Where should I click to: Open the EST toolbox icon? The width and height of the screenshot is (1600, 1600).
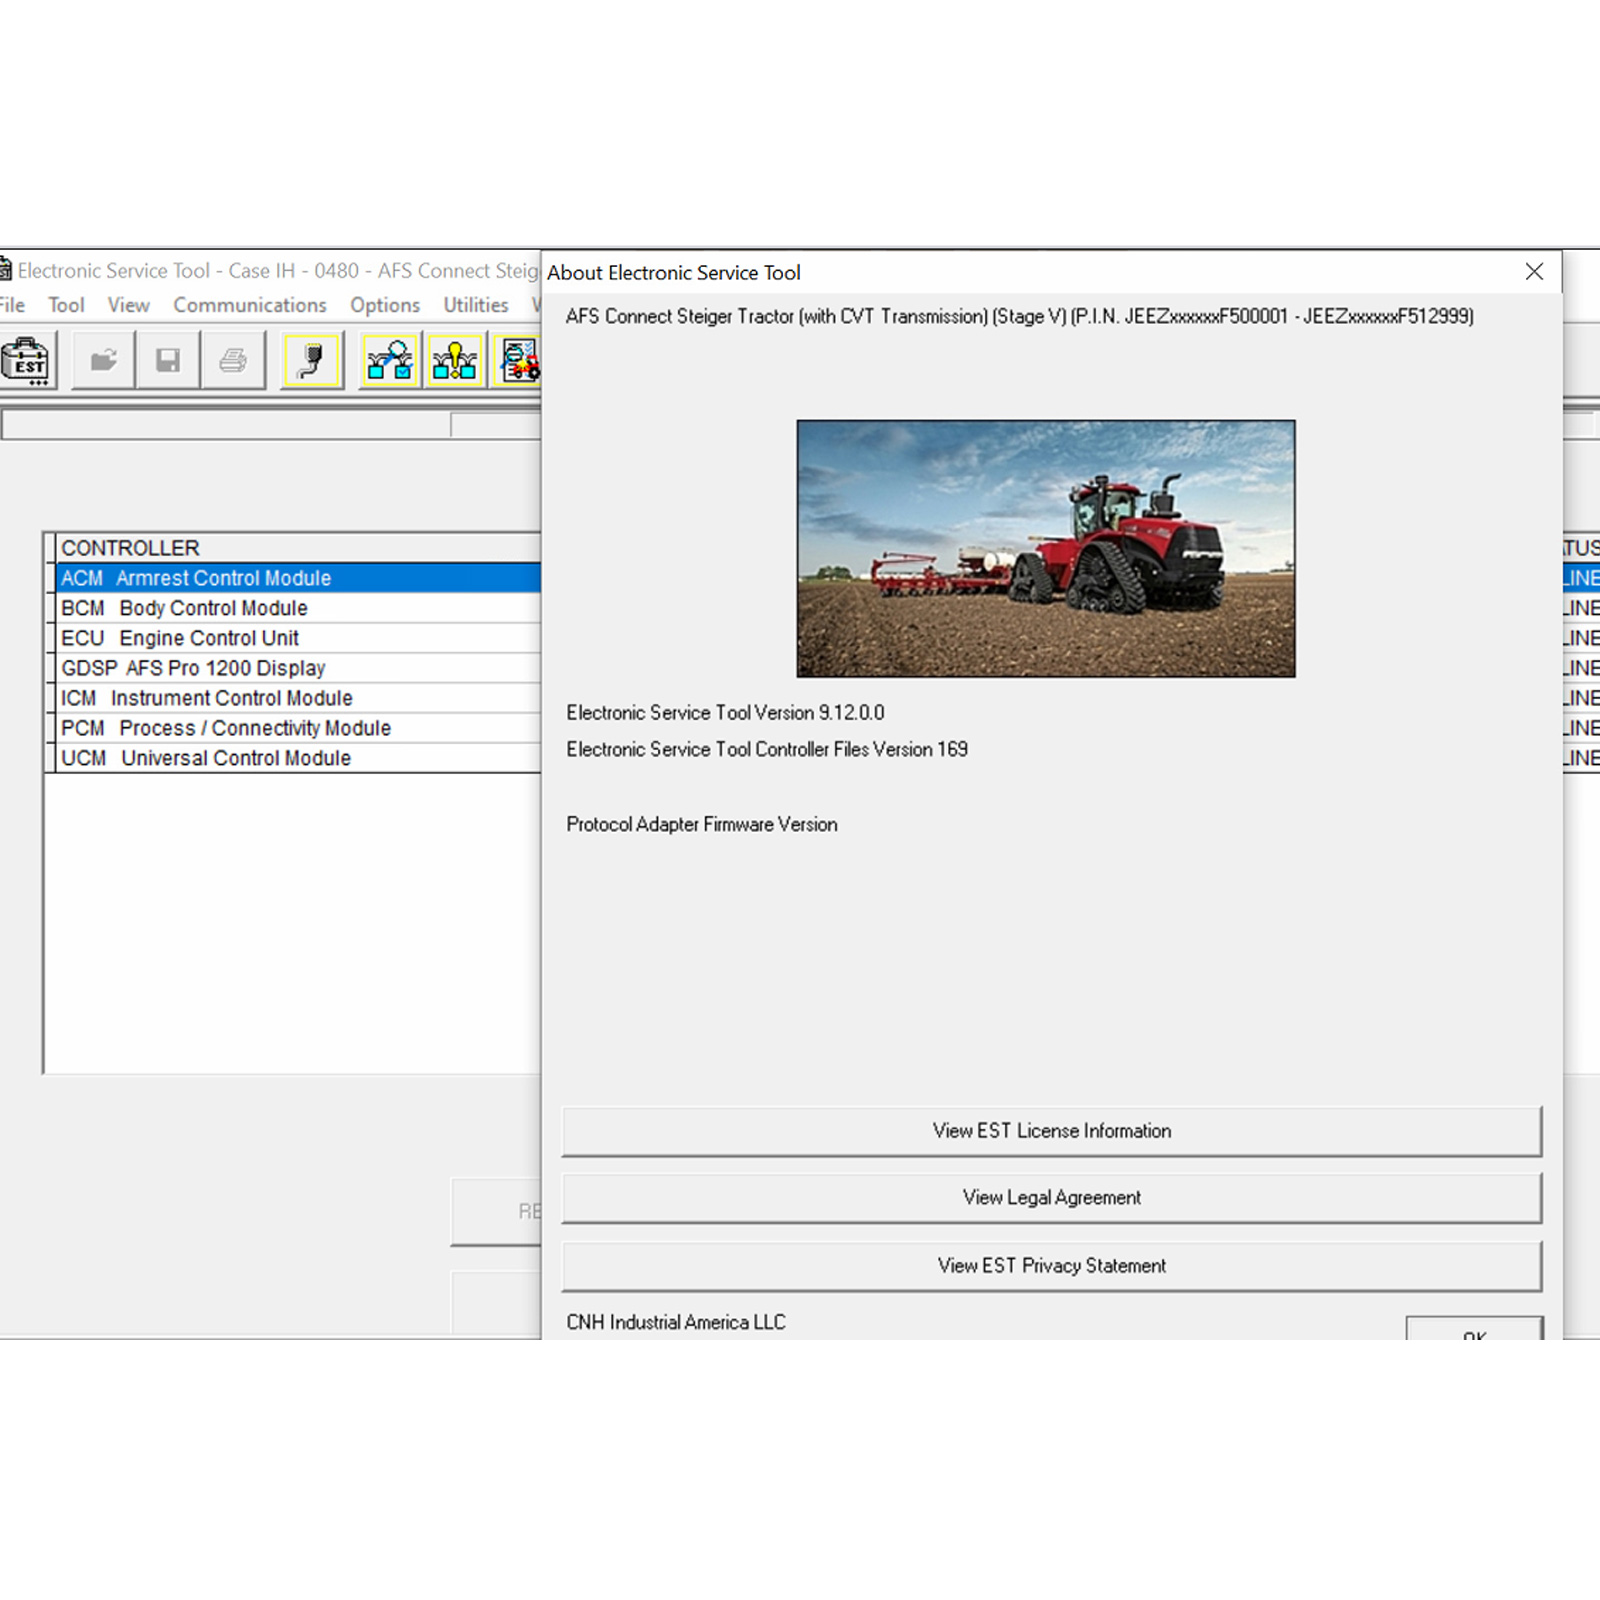click(x=27, y=361)
